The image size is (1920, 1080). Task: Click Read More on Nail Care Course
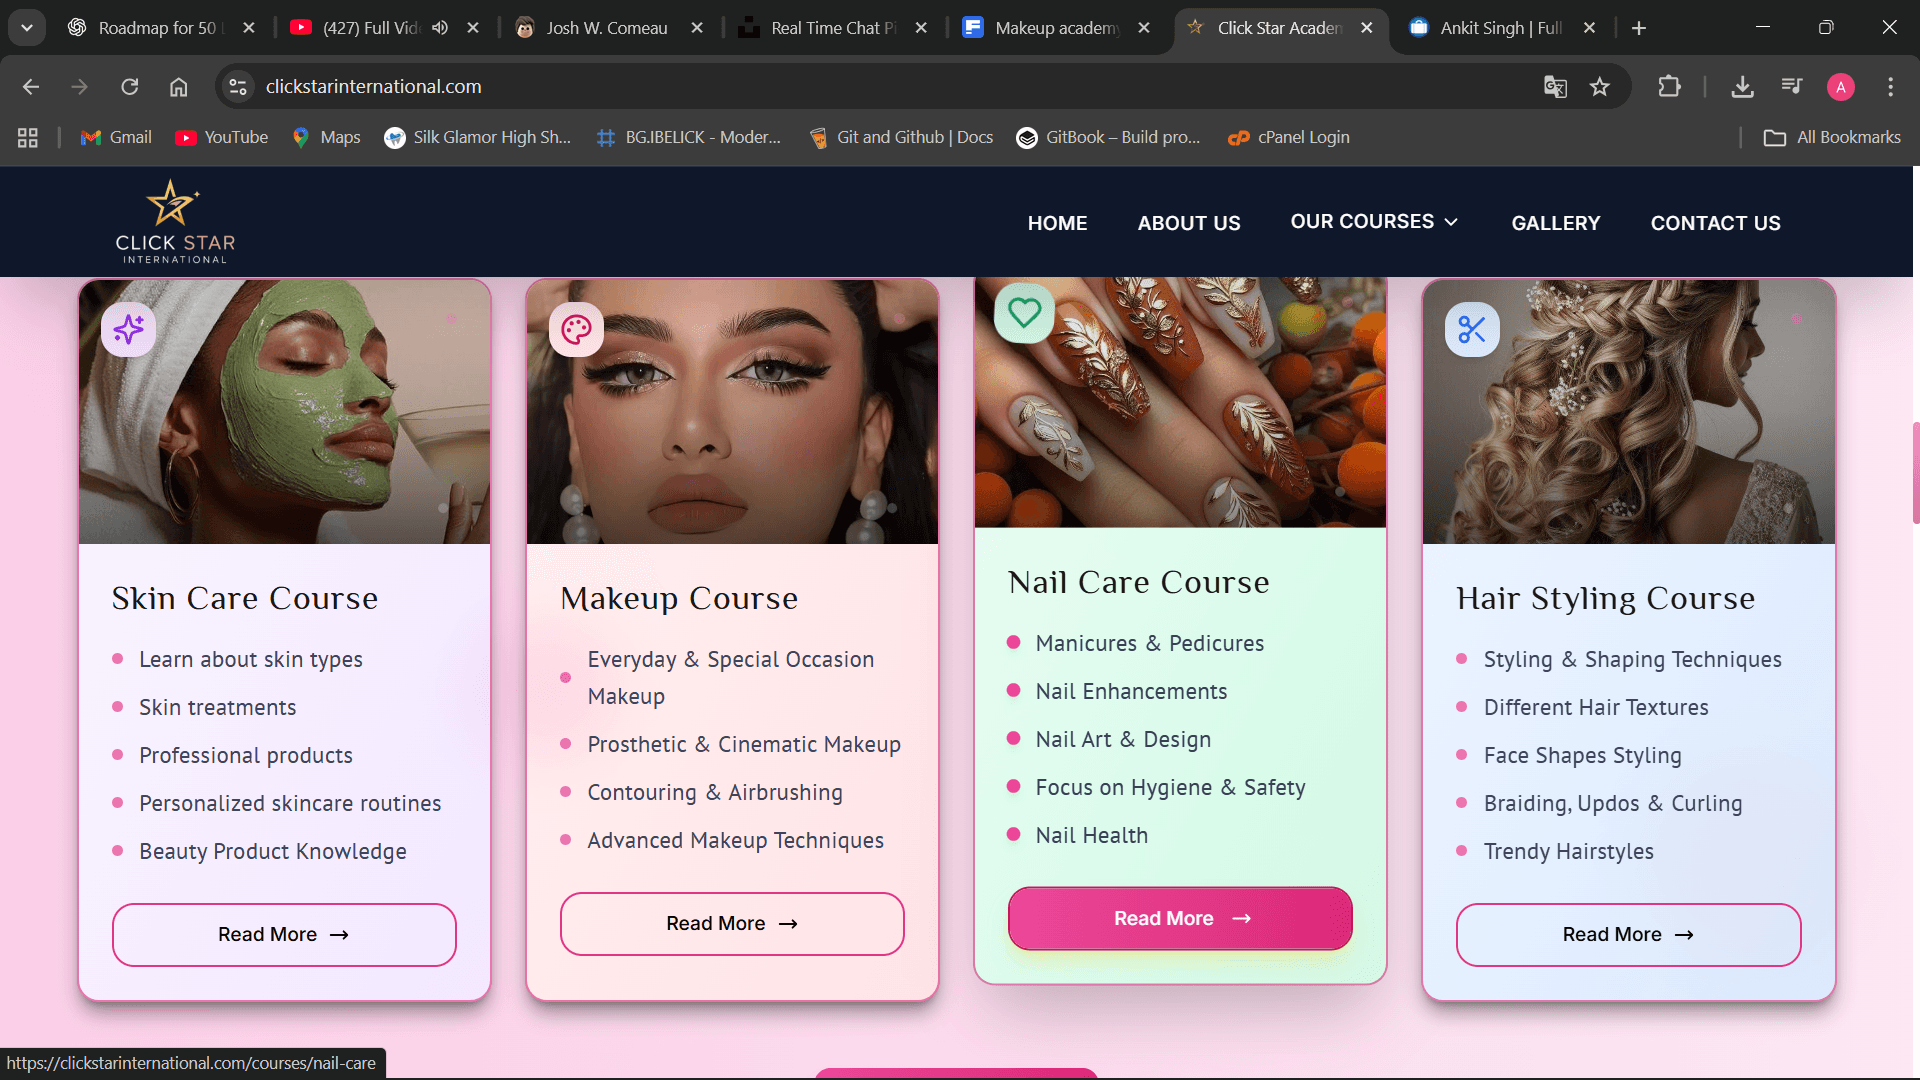1180,918
